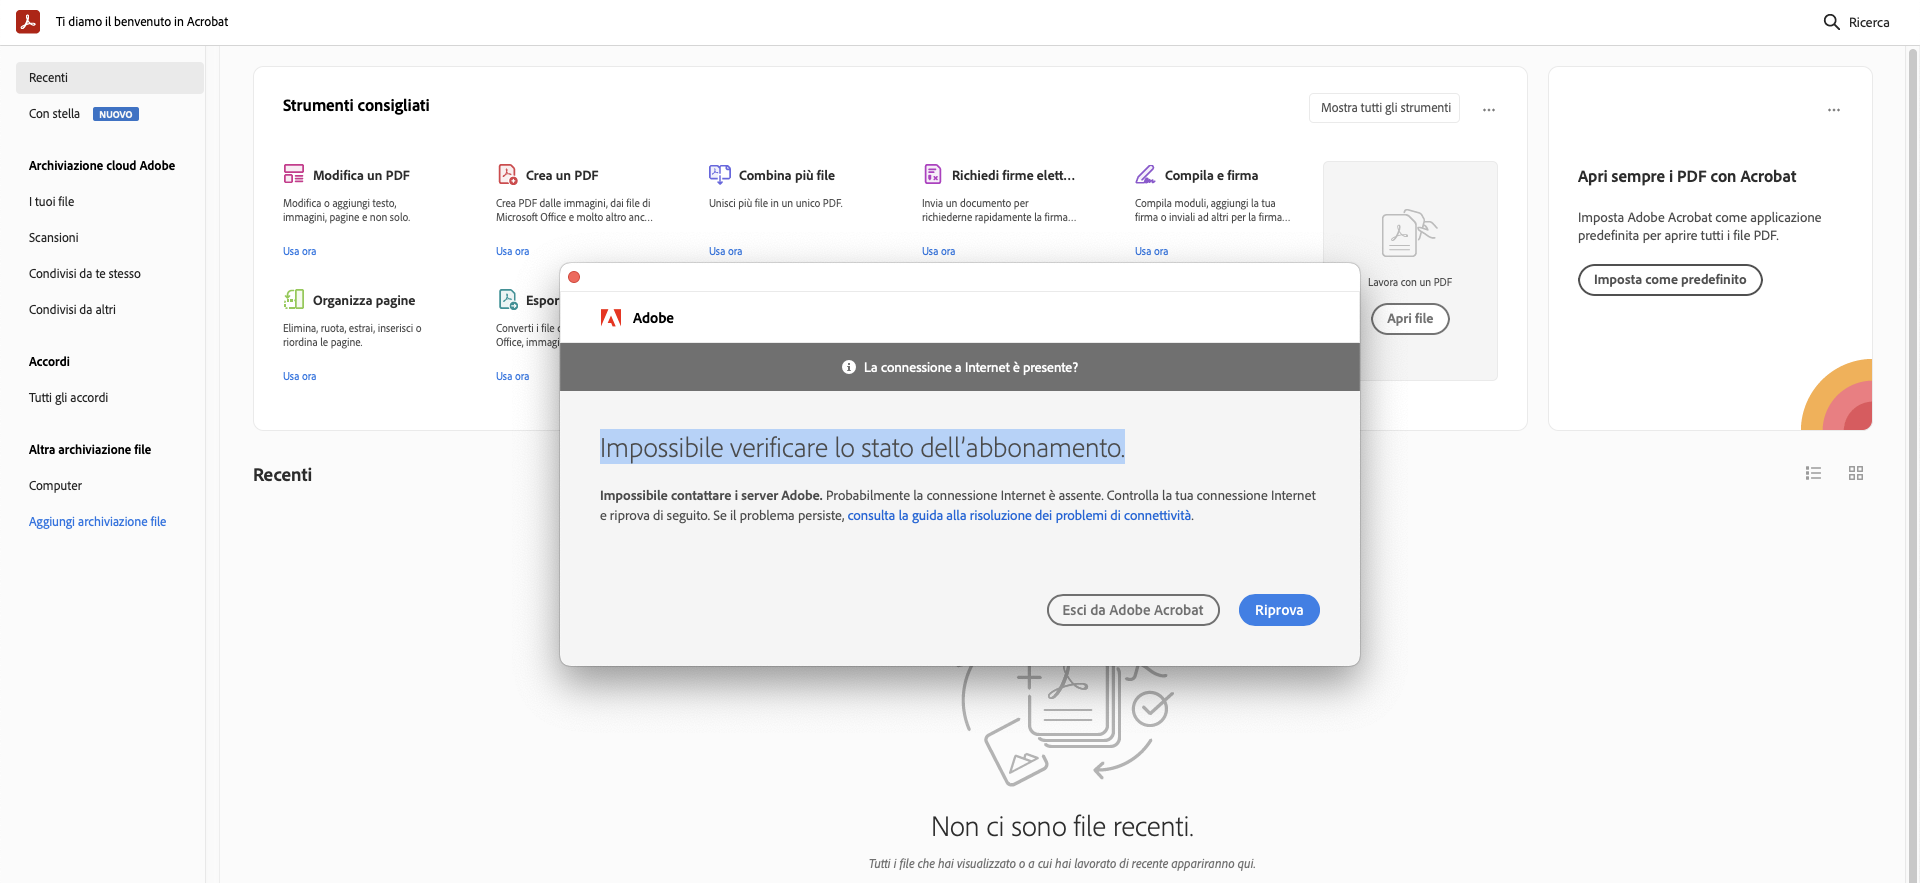Click the Compila e firma pen icon
The image size is (1920, 883).
1145,174
